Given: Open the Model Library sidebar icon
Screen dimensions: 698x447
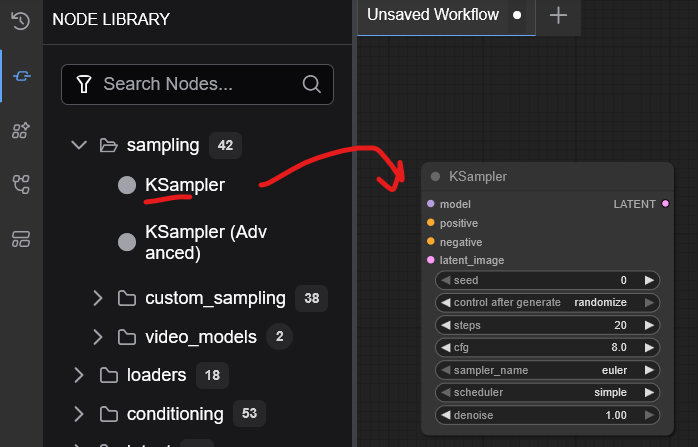Looking at the screenshot, I should coord(20,129).
